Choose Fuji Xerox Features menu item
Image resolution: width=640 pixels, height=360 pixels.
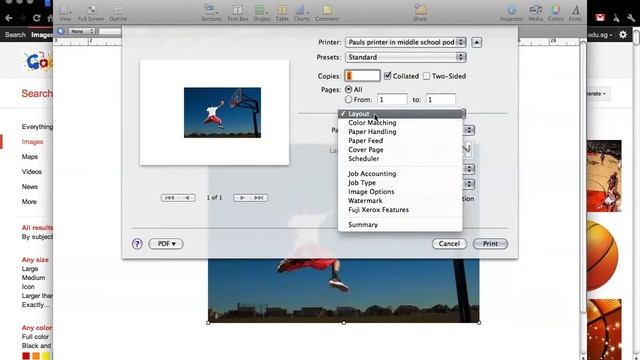[x=400, y=210]
